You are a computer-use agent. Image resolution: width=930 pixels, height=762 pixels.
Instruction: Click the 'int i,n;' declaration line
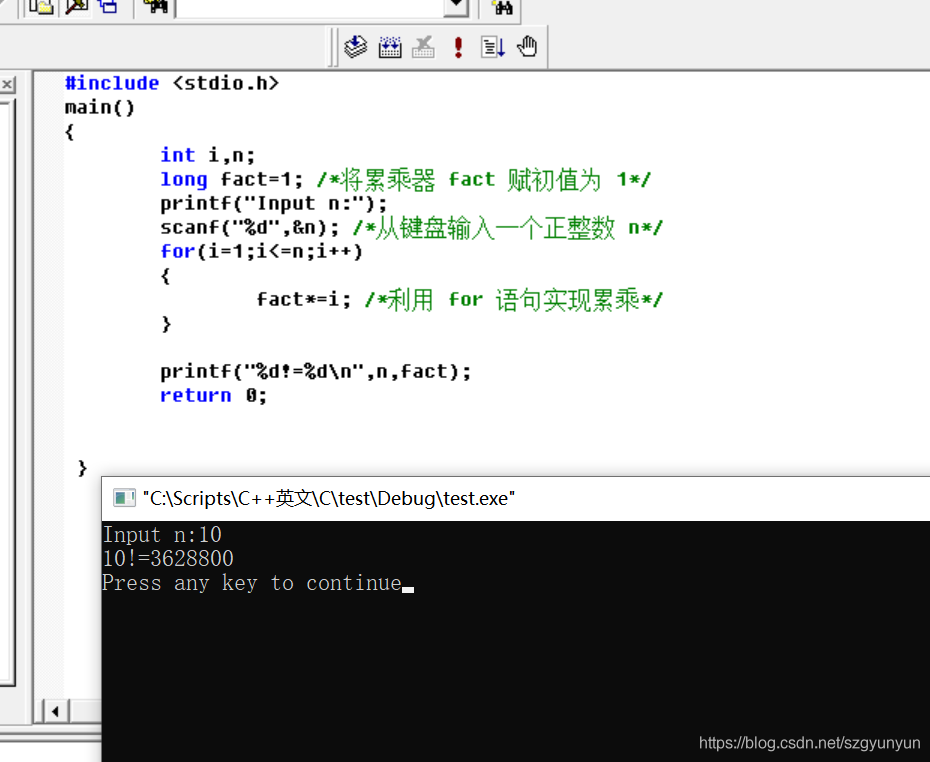coord(208,155)
